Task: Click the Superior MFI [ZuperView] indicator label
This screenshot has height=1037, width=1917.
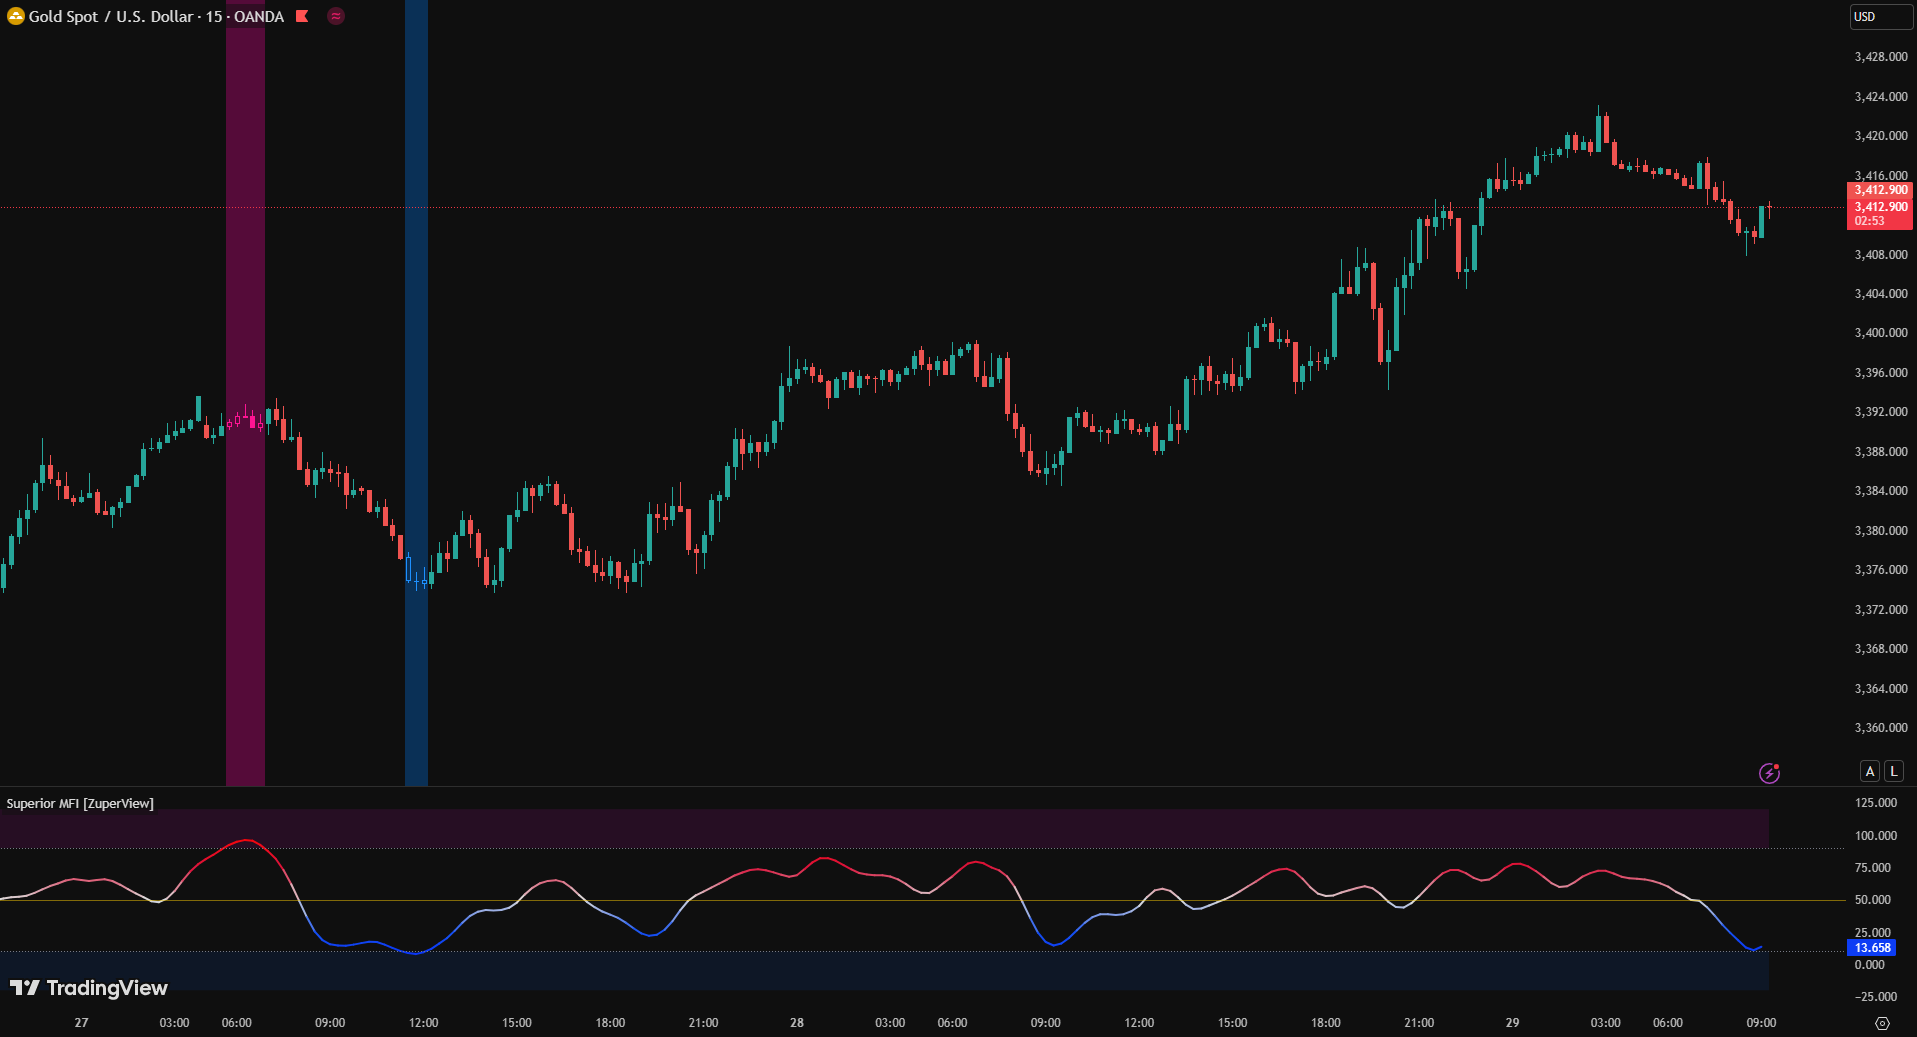Action: point(80,803)
